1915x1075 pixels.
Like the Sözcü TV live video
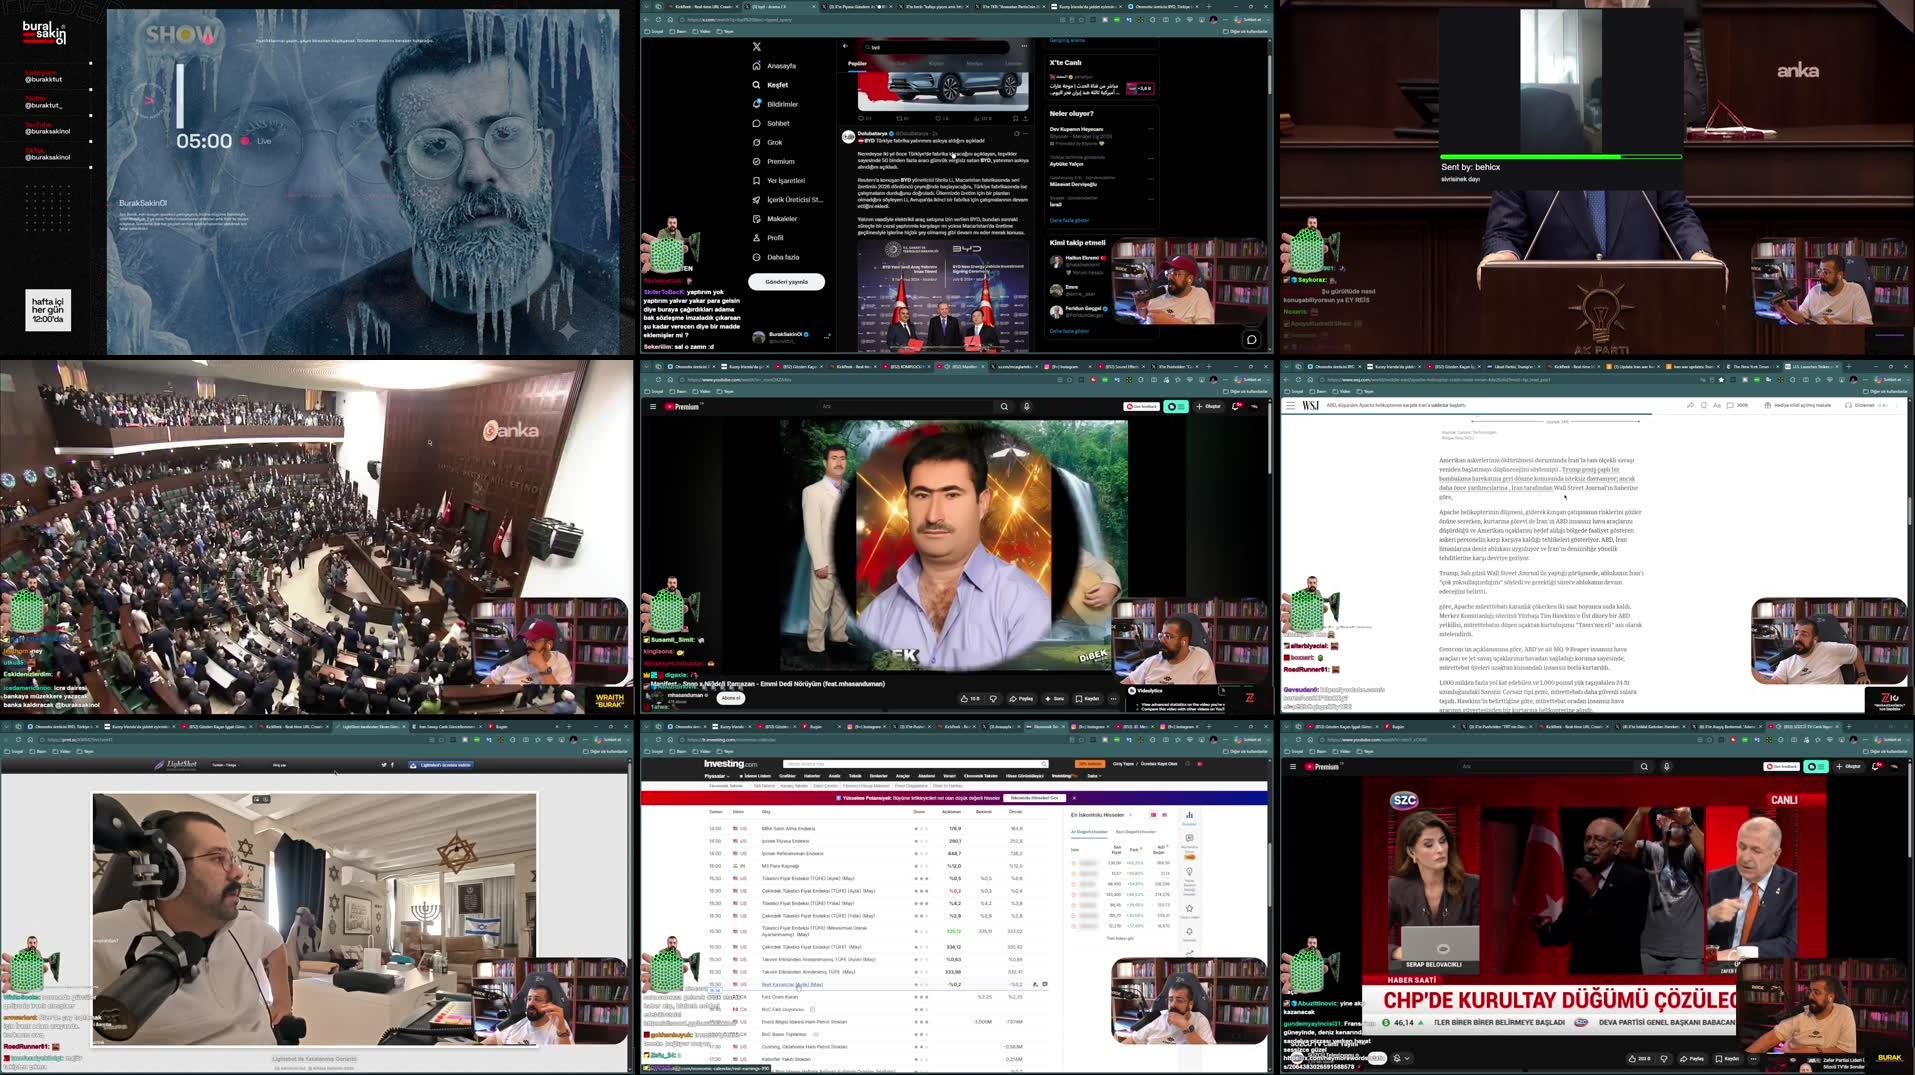1639,1058
